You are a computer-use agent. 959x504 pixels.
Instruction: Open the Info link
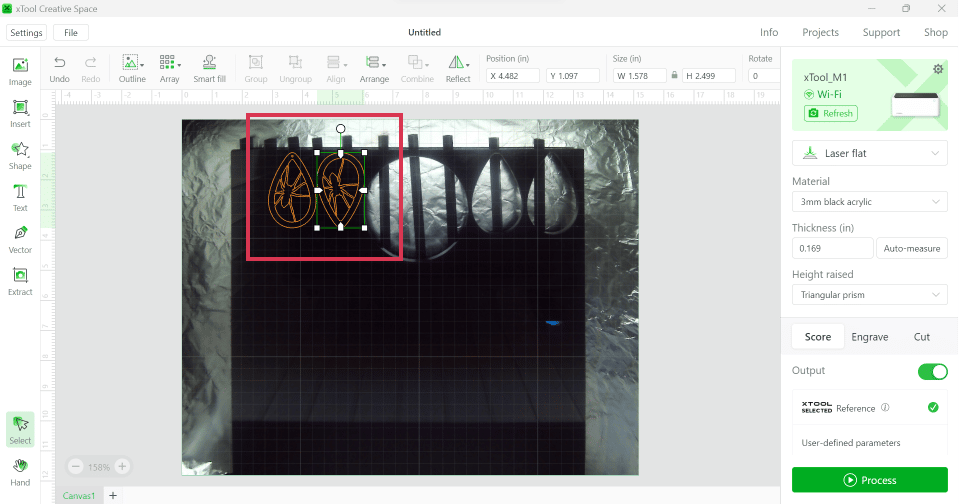[769, 32]
